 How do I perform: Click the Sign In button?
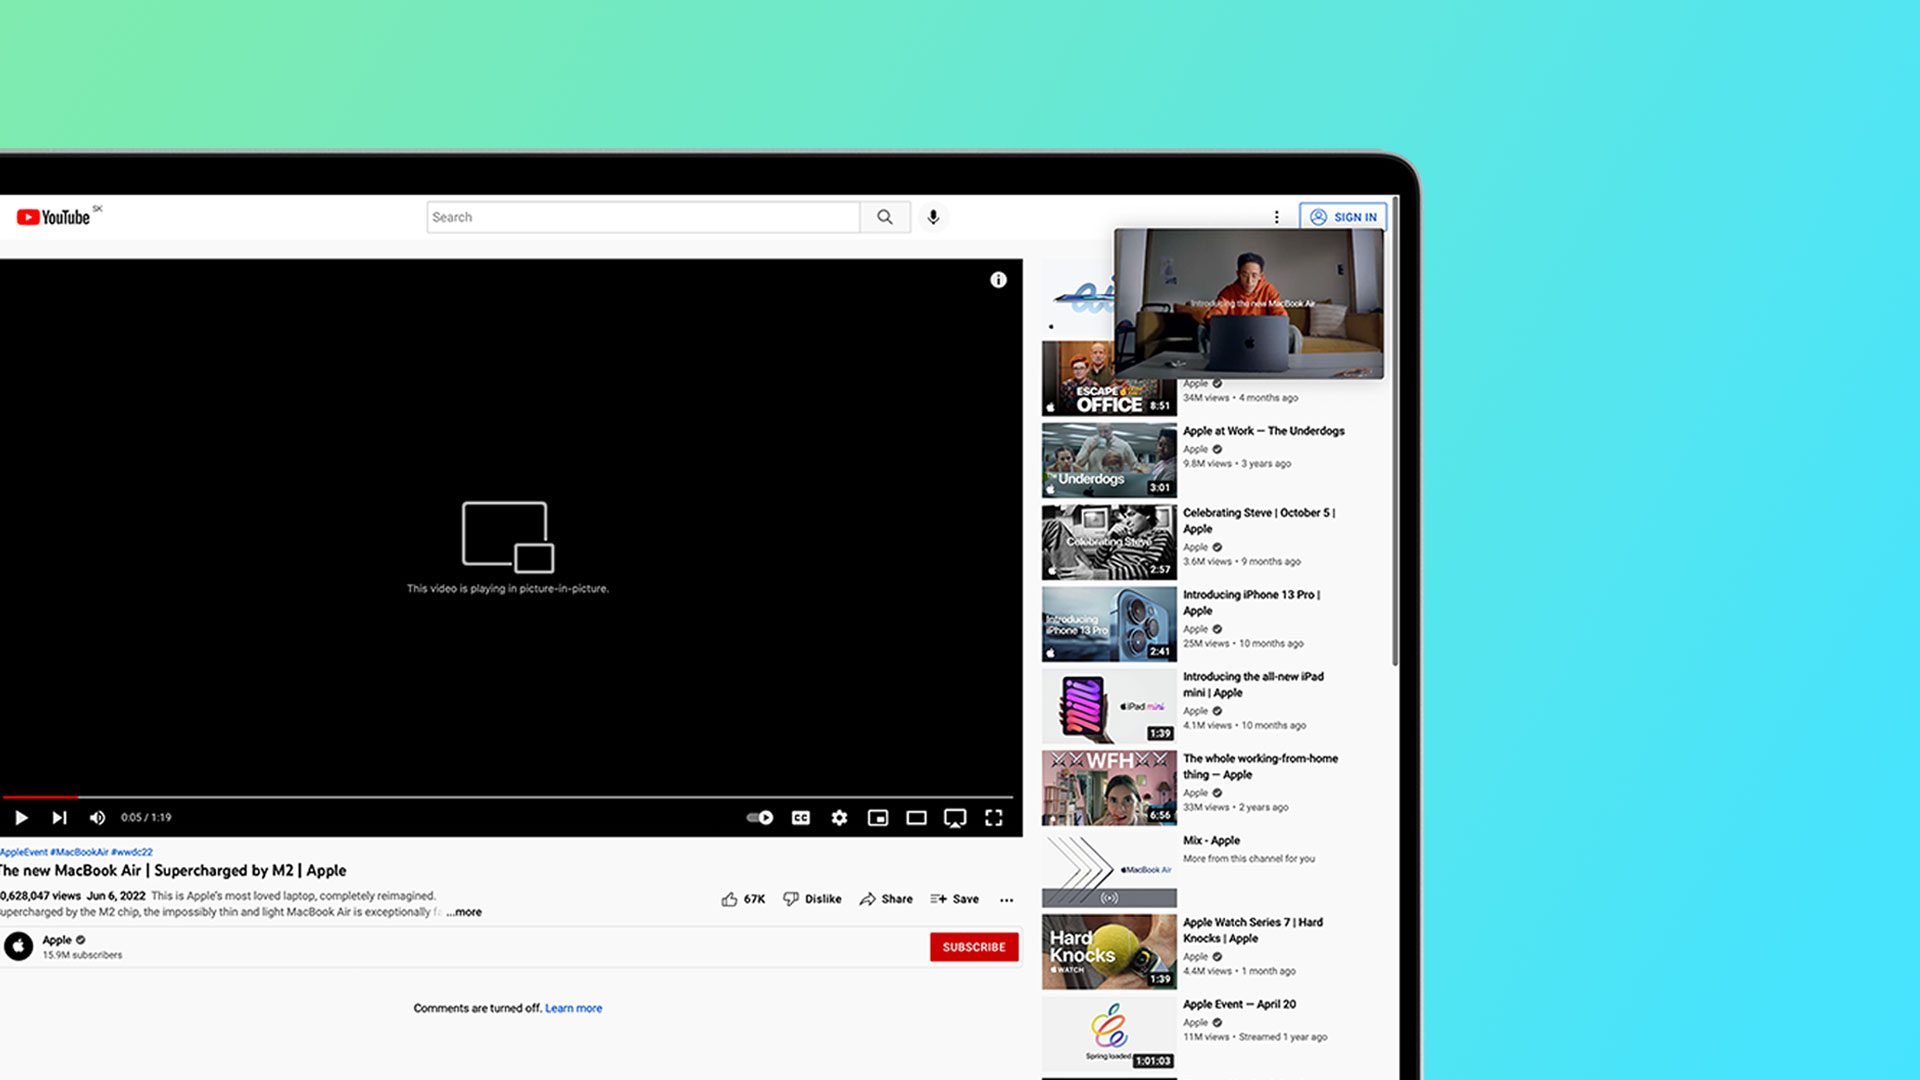[x=1343, y=217]
